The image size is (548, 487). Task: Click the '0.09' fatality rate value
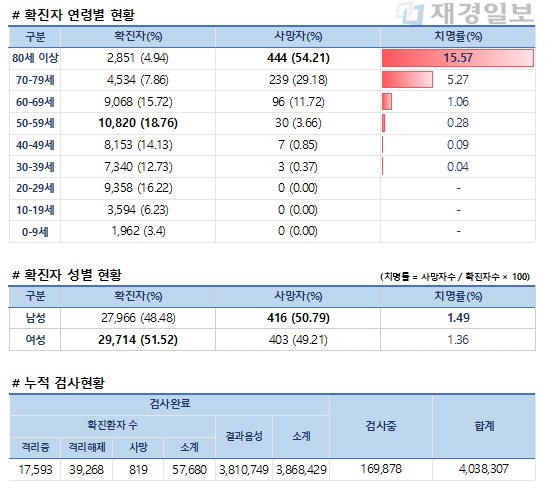458,145
